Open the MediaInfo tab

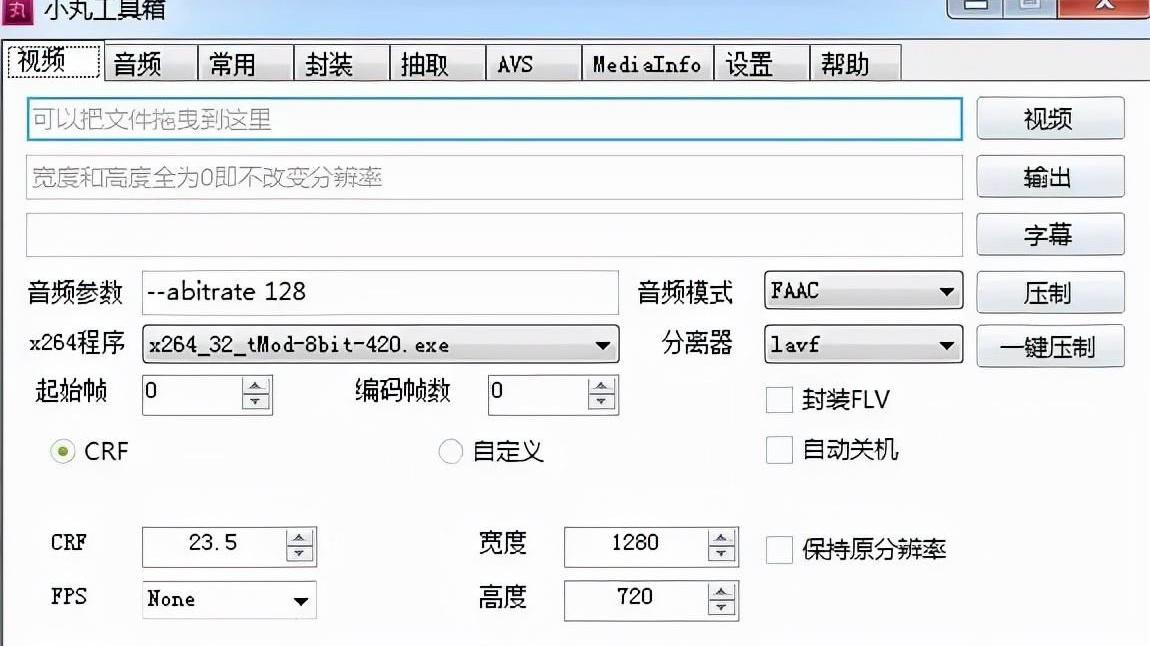pos(646,63)
